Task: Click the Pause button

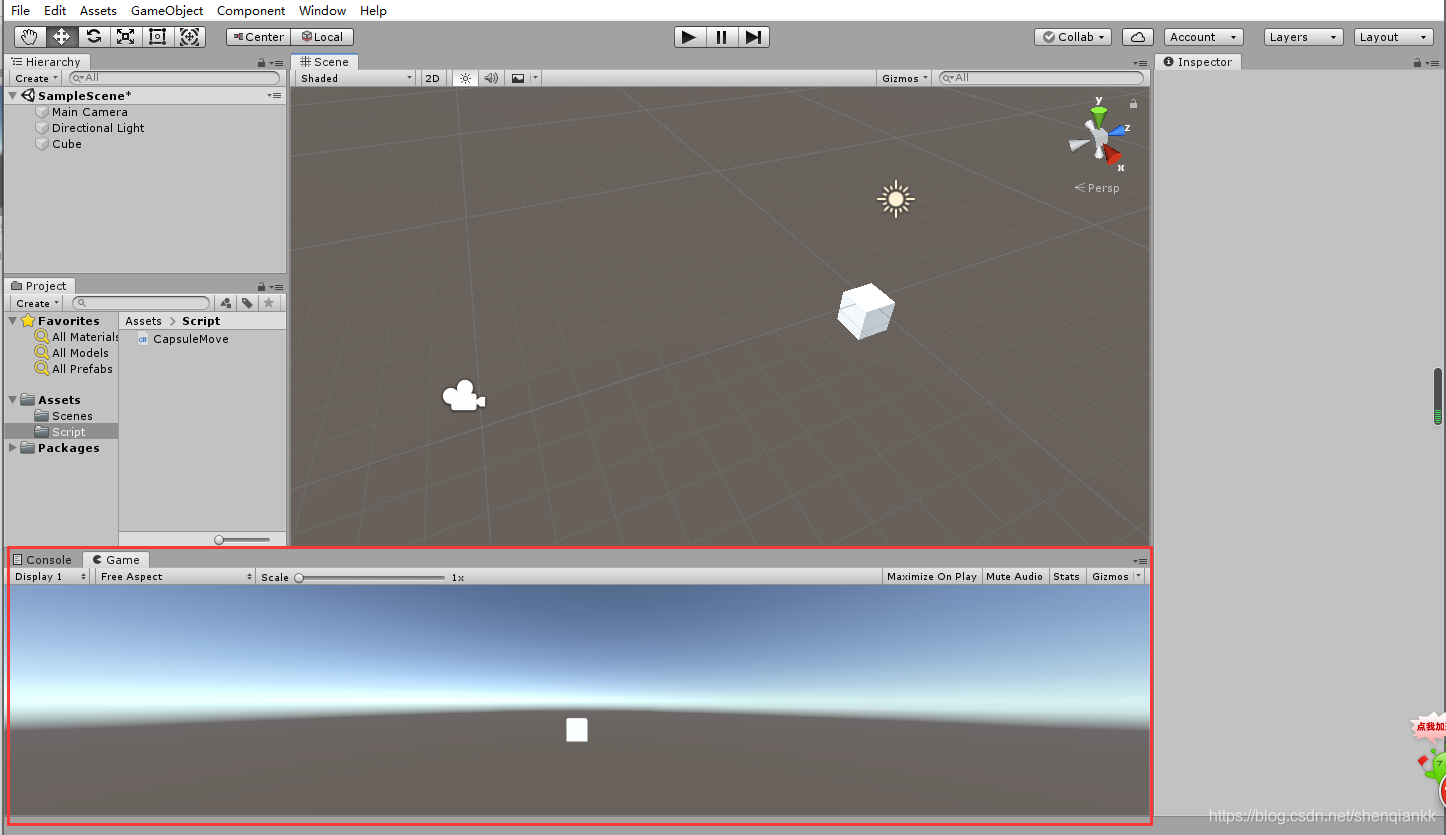Action: pos(721,37)
